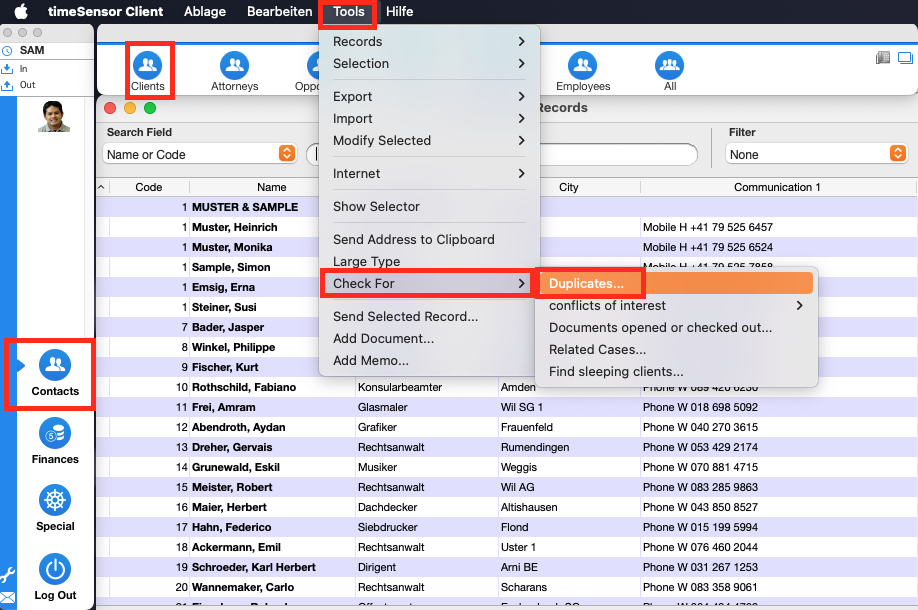This screenshot has height=610, width=918.
Task: Open the Filter dropdown set to None
Action: tap(816, 154)
